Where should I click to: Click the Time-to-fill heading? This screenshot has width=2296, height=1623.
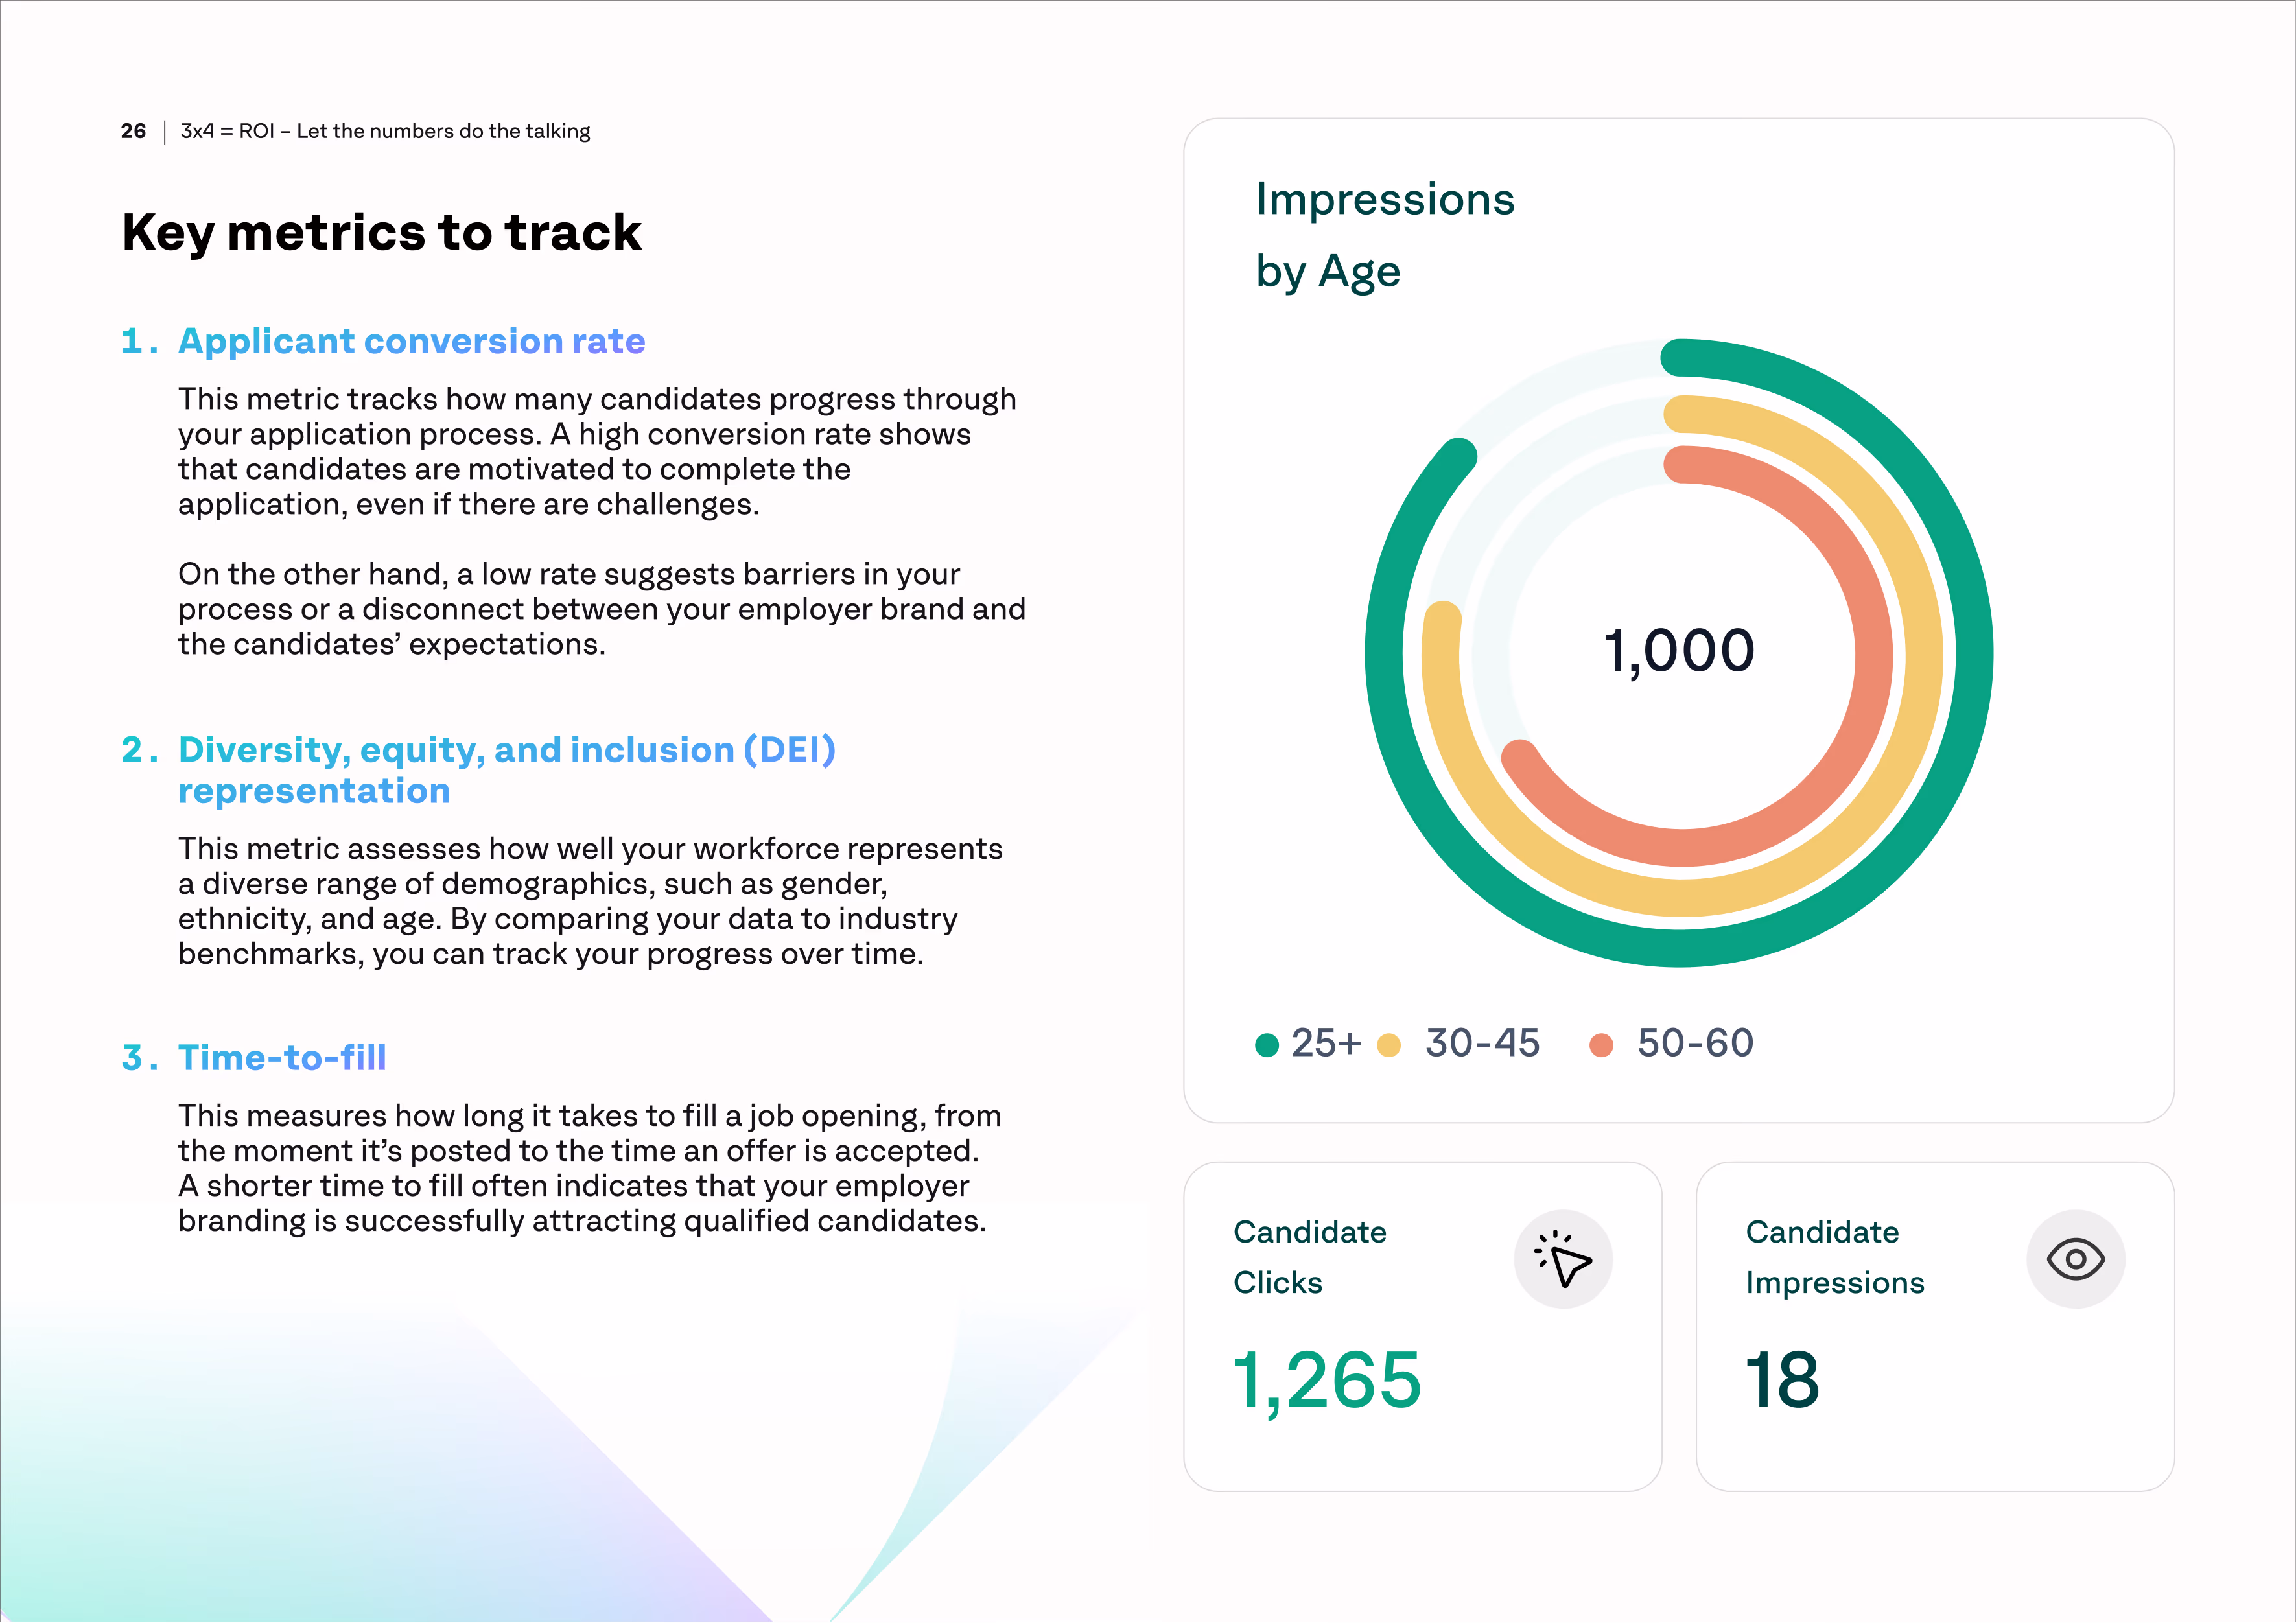[282, 1058]
